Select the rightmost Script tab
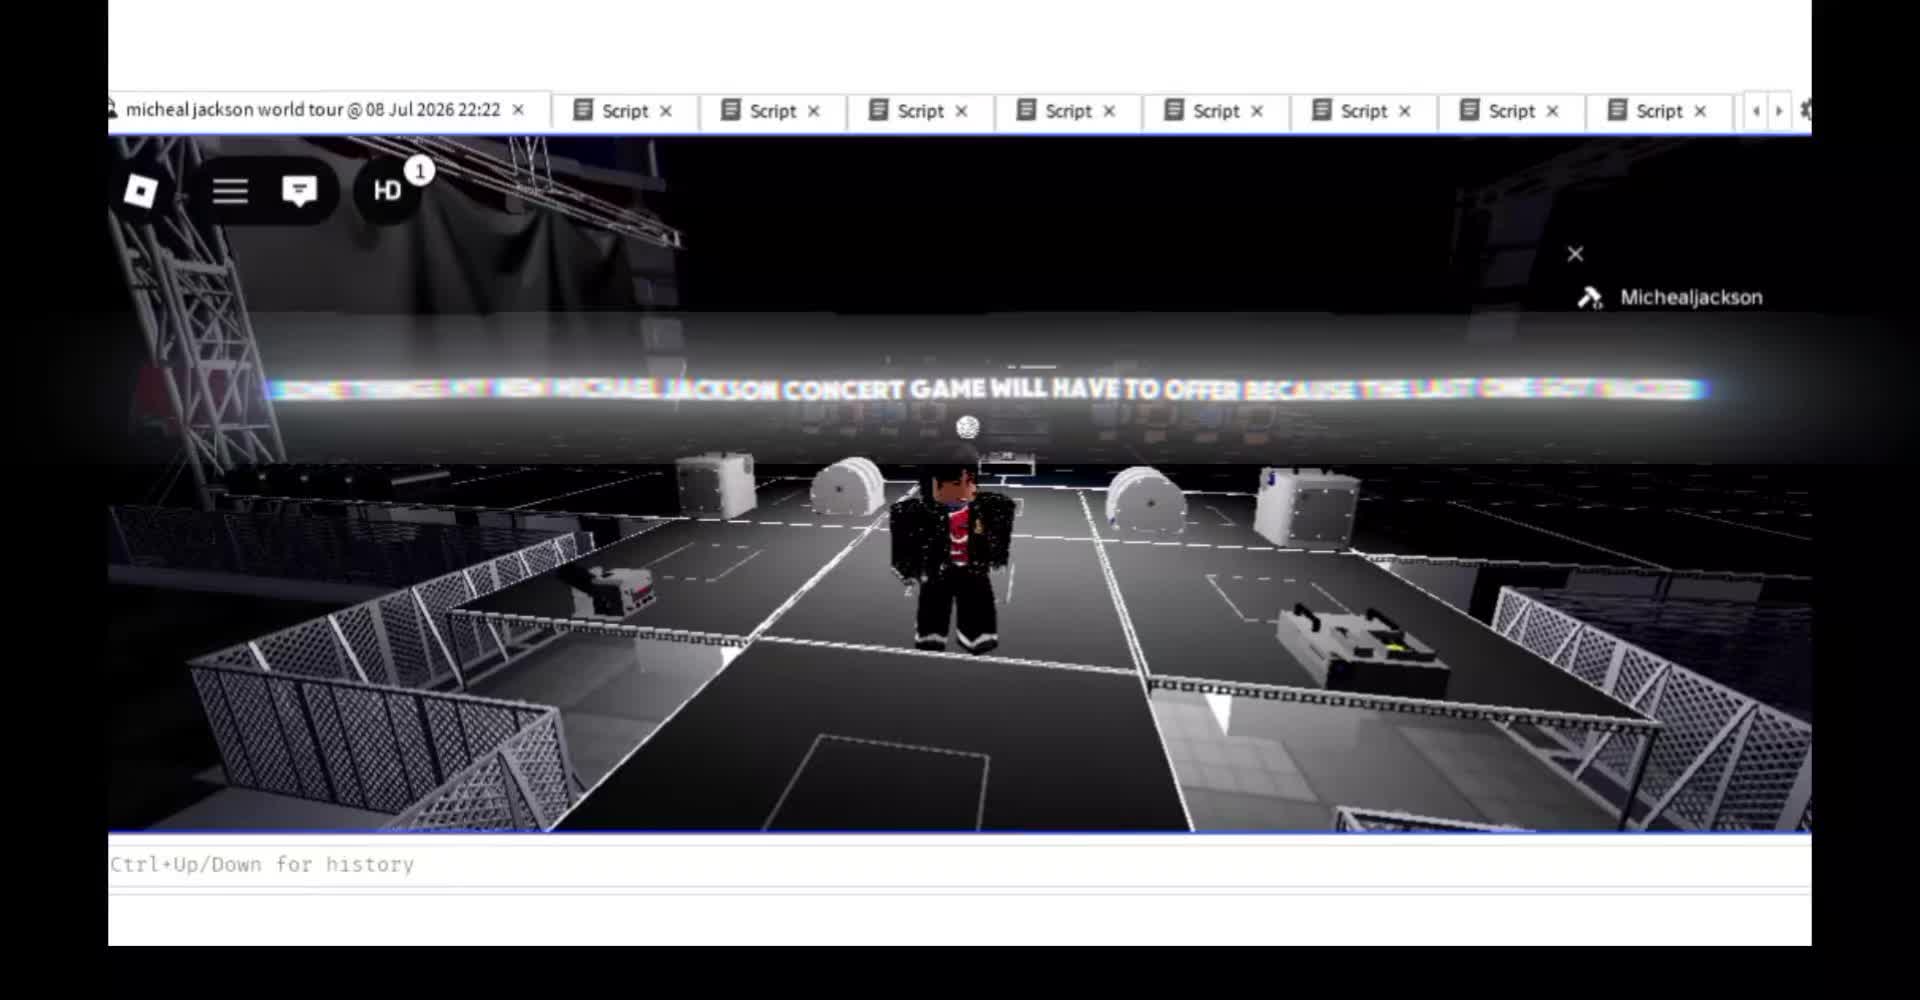This screenshot has height=1000, width=1920. [1659, 111]
